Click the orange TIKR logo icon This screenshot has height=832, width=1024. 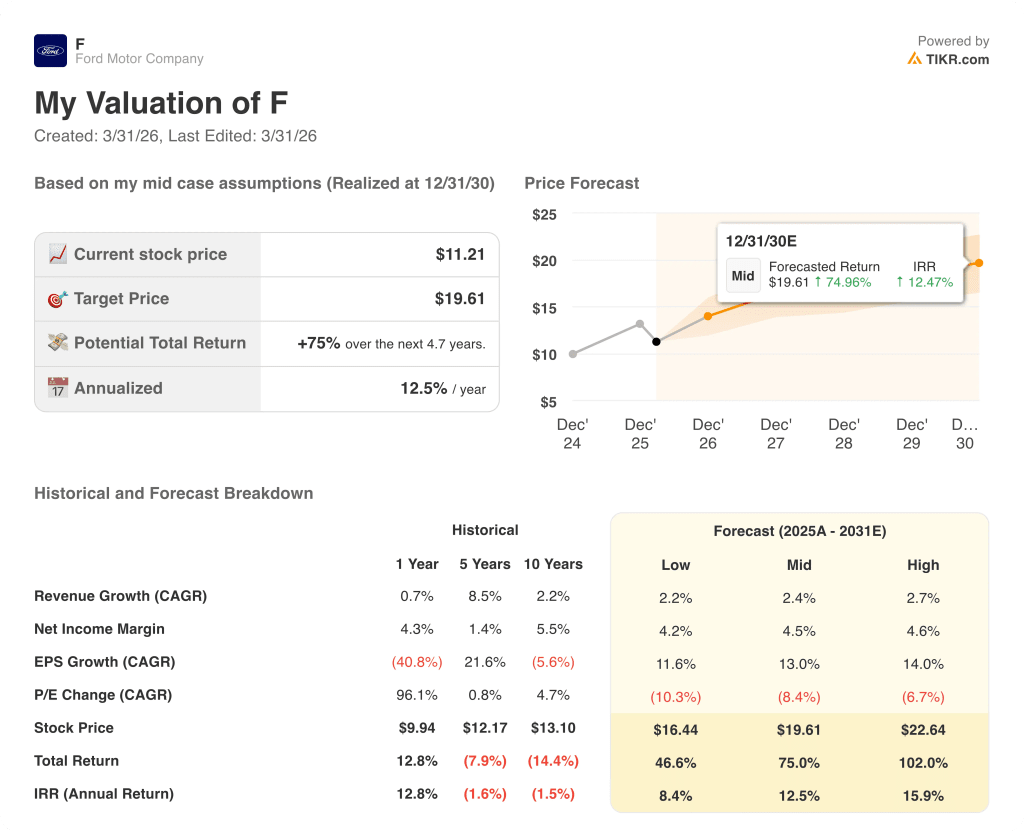[x=914, y=59]
